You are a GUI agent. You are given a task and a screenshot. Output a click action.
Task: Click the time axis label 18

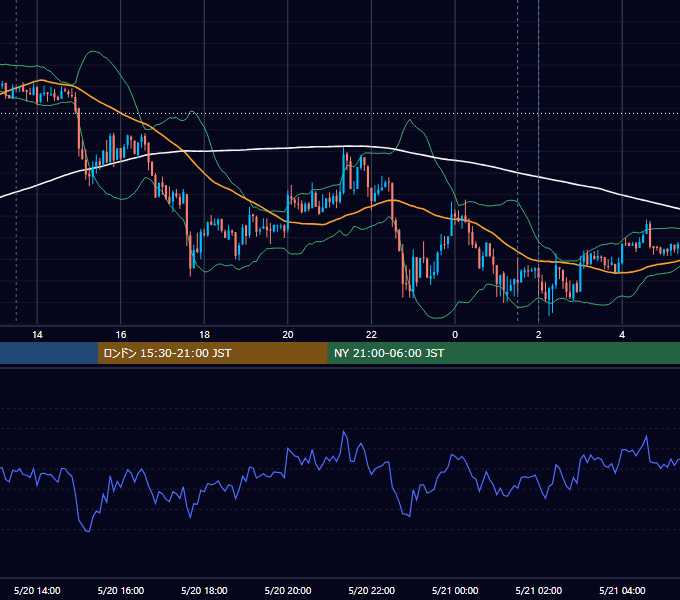pos(204,335)
